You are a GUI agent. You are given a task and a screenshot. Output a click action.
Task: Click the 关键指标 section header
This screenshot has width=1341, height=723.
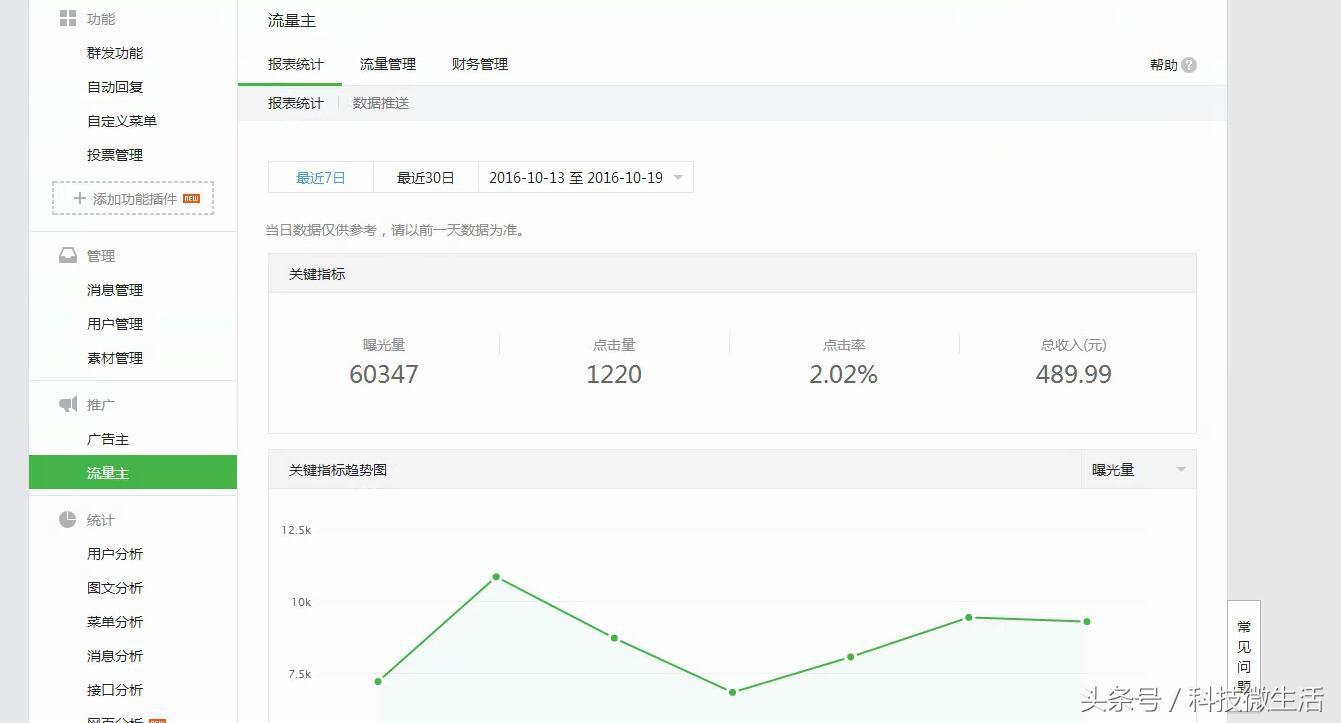click(x=317, y=273)
